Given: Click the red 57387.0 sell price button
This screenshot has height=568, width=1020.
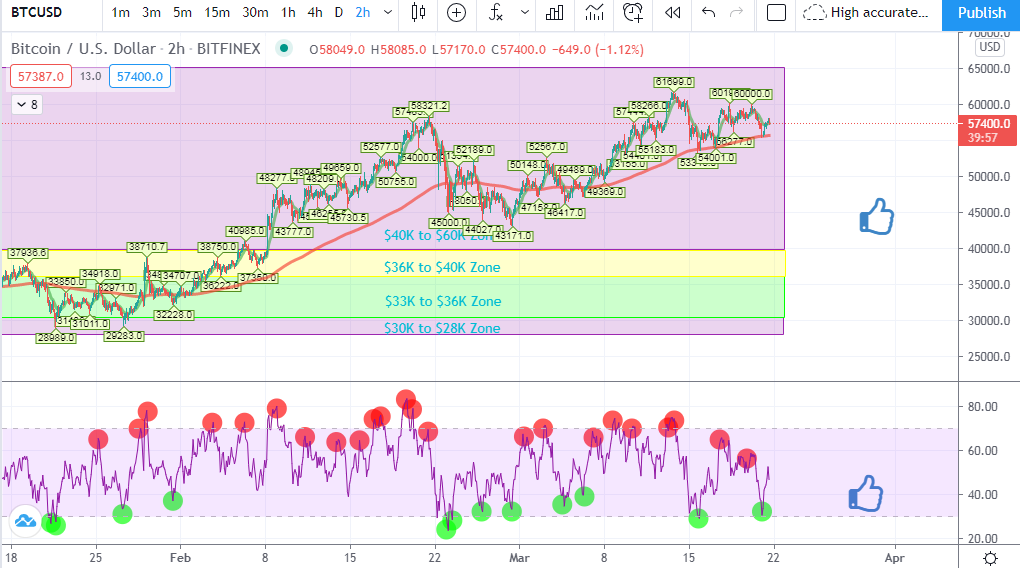Looking at the screenshot, I should 40,76.
